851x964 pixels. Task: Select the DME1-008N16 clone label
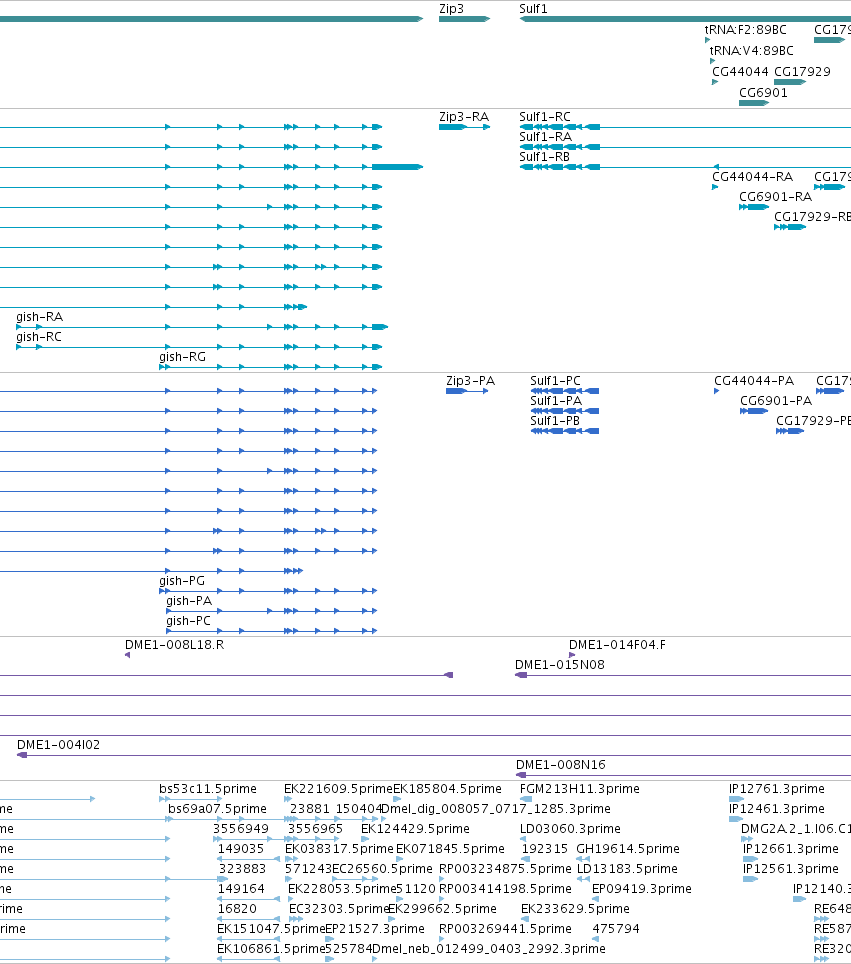point(561,764)
